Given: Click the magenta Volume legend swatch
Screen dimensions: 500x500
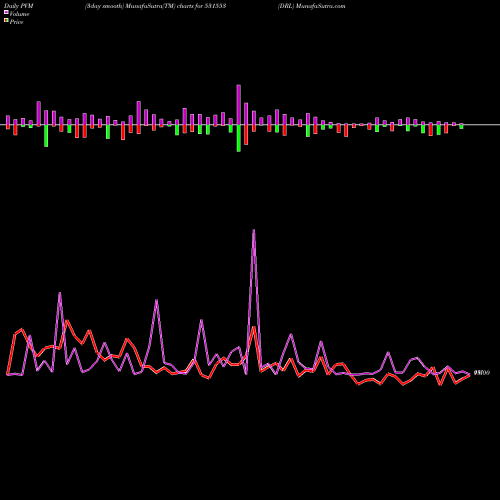Looking at the screenshot, I should point(6,12).
